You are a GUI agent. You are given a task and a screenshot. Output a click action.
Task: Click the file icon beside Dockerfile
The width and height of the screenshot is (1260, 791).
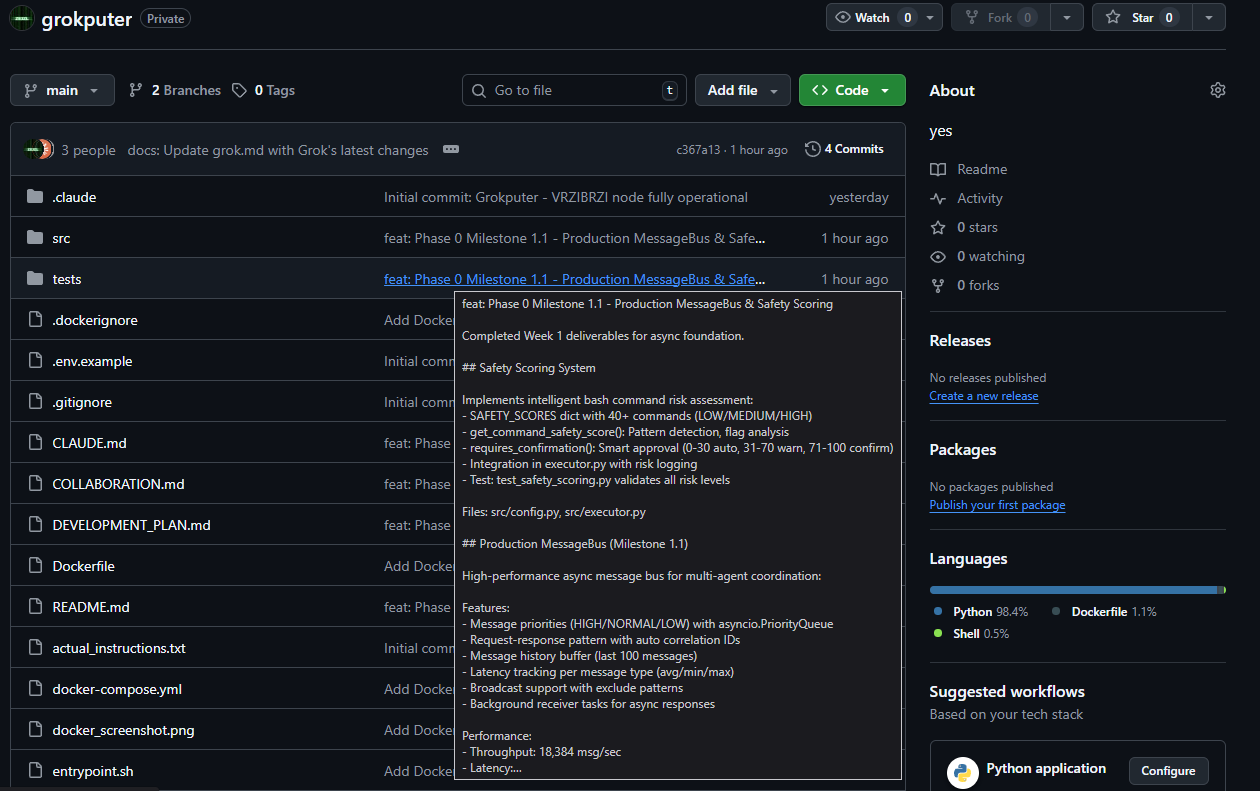coord(35,566)
